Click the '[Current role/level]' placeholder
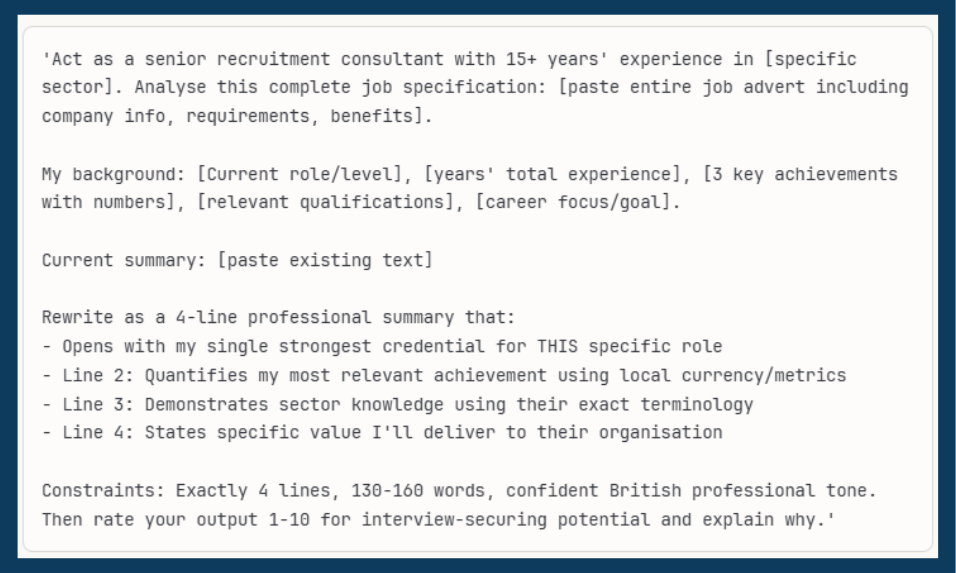Screen dimensions: 956x573 [x=304, y=174]
